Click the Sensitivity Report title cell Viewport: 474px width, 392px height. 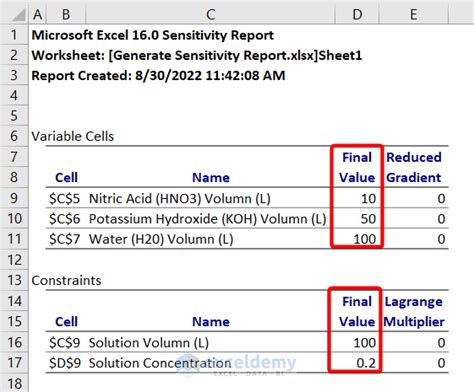[x=153, y=35]
